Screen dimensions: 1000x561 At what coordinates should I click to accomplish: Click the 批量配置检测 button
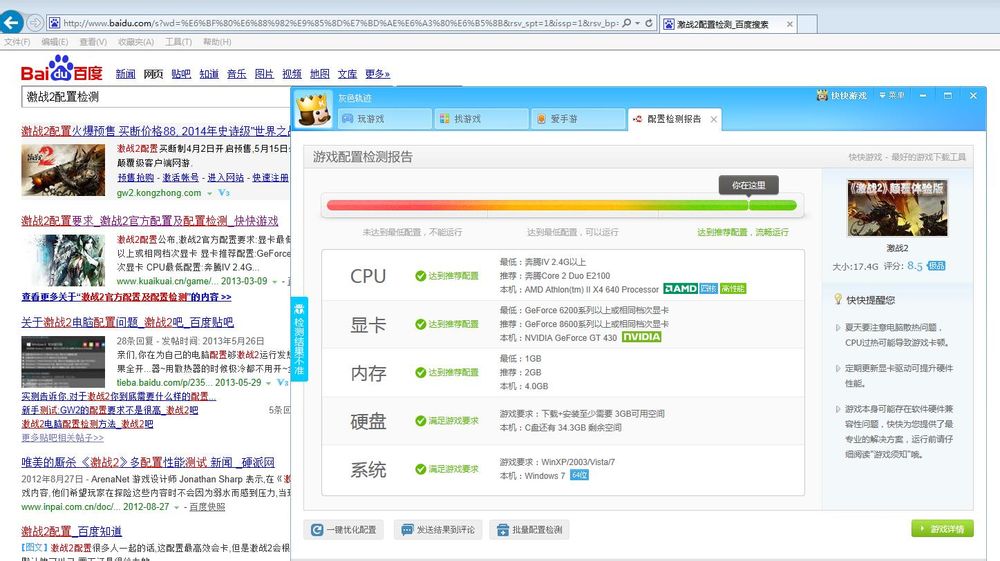click(530, 530)
